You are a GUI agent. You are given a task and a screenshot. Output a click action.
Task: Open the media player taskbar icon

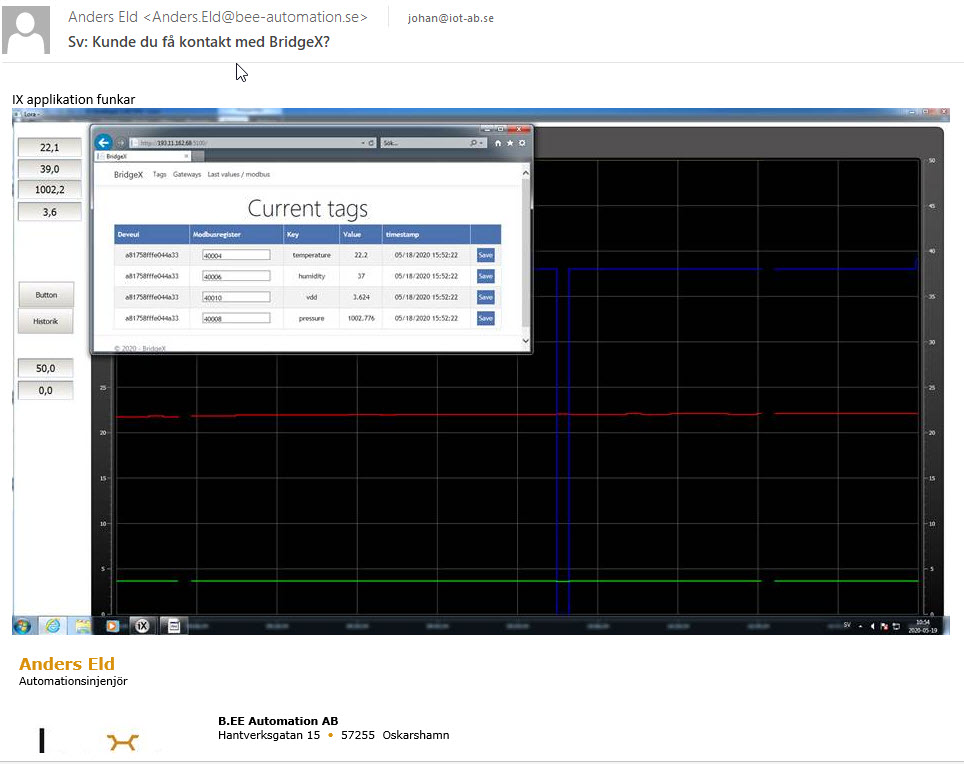[112, 626]
